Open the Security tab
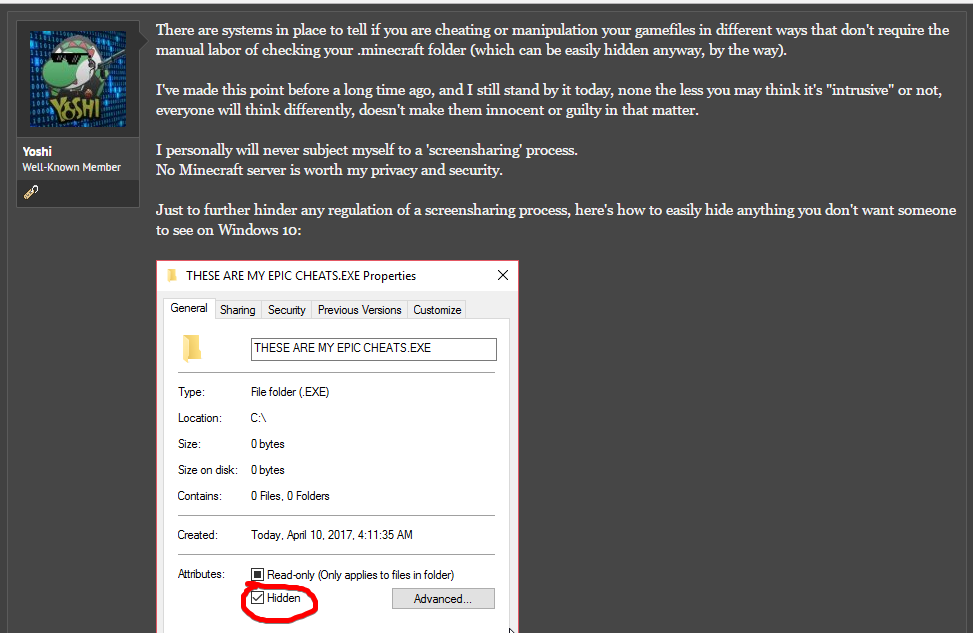 [286, 310]
